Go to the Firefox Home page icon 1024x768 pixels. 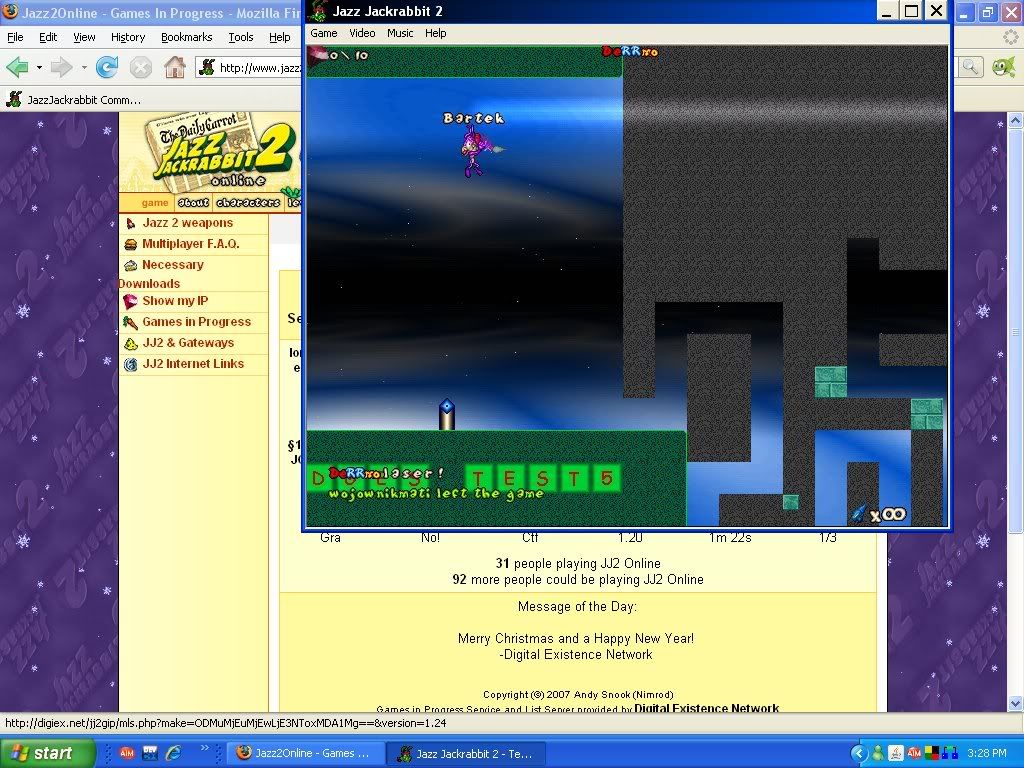(x=174, y=67)
